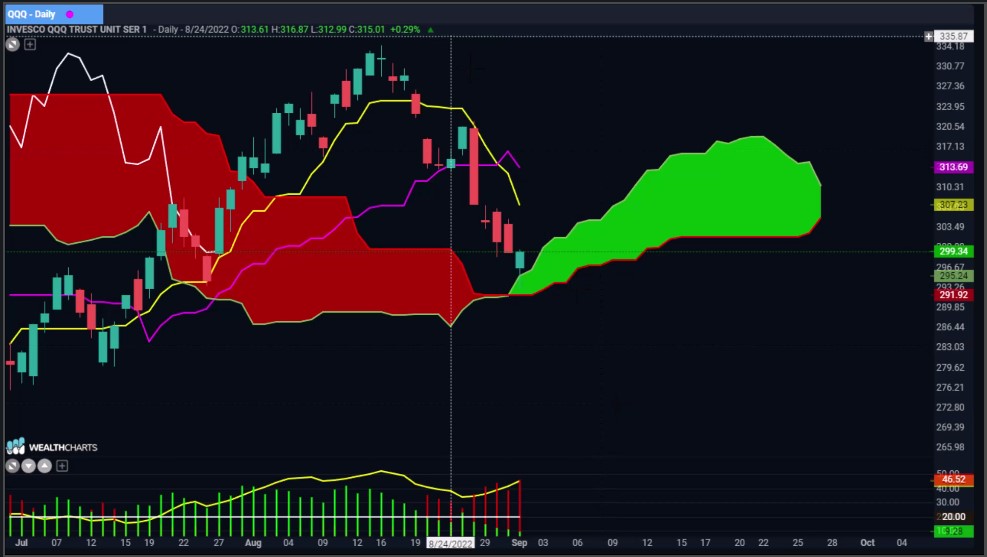987x557 pixels.
Task: Click crosshair plus icon at price axis
Action: click(x=928, y=37)
